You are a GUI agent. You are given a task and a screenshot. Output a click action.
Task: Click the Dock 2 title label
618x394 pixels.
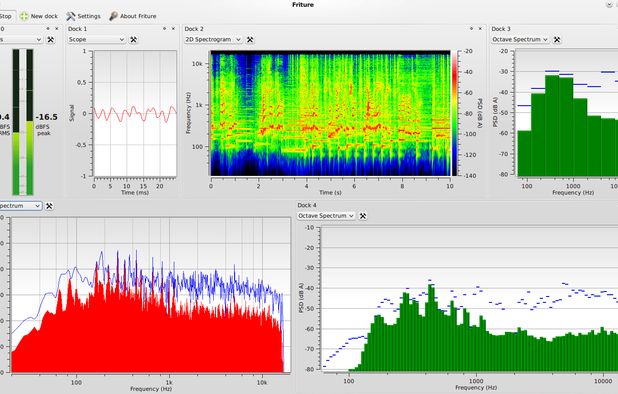pos(194,29)
